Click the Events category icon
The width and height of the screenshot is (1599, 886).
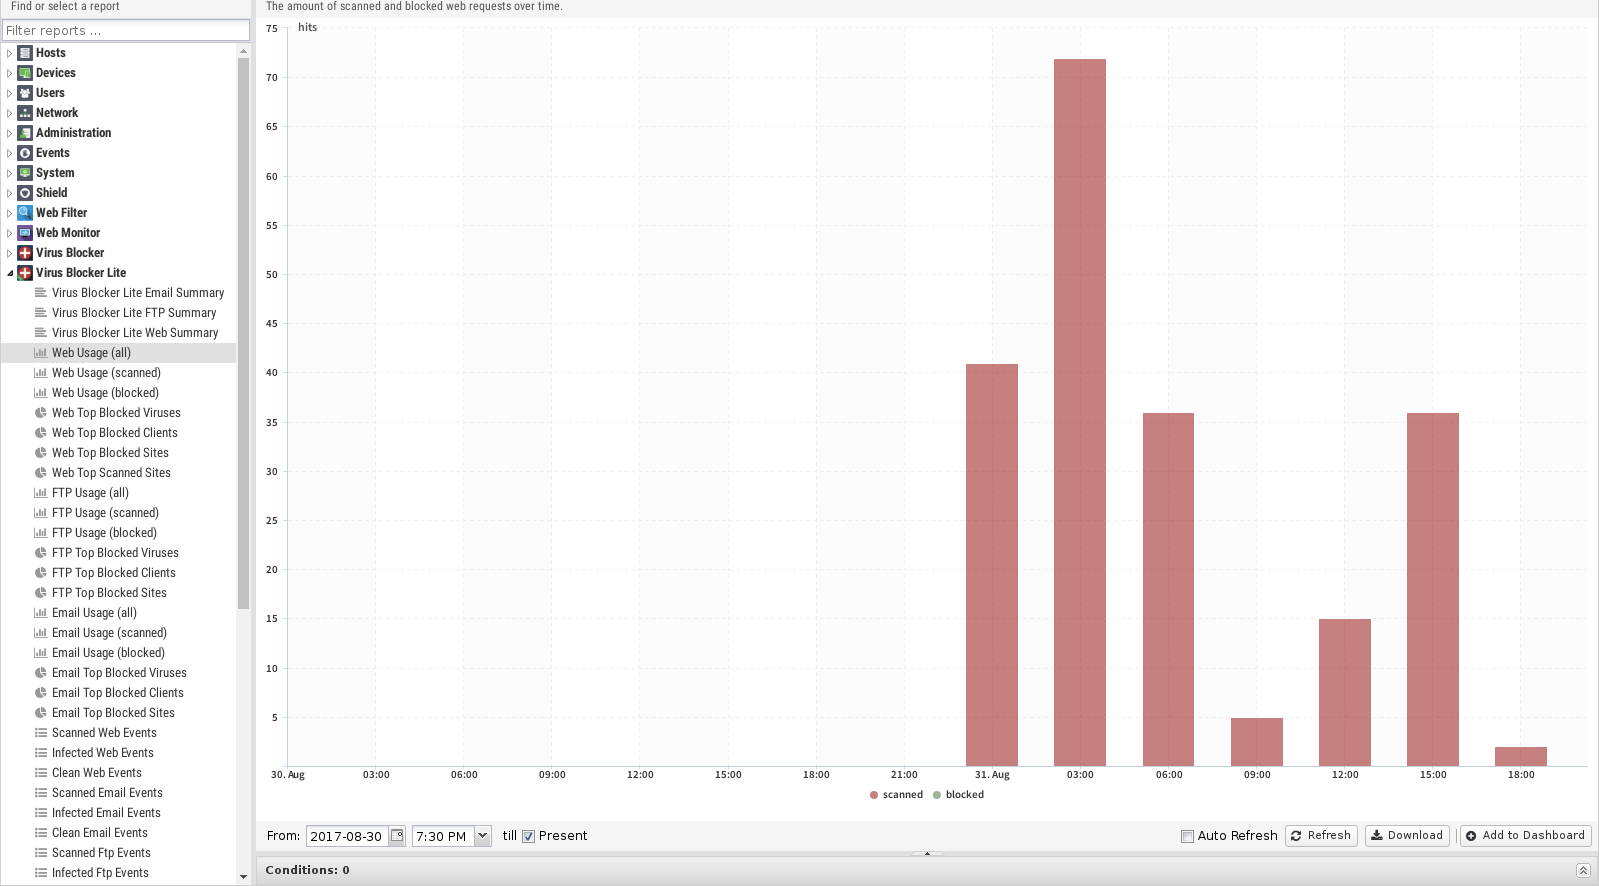[25, 153]
